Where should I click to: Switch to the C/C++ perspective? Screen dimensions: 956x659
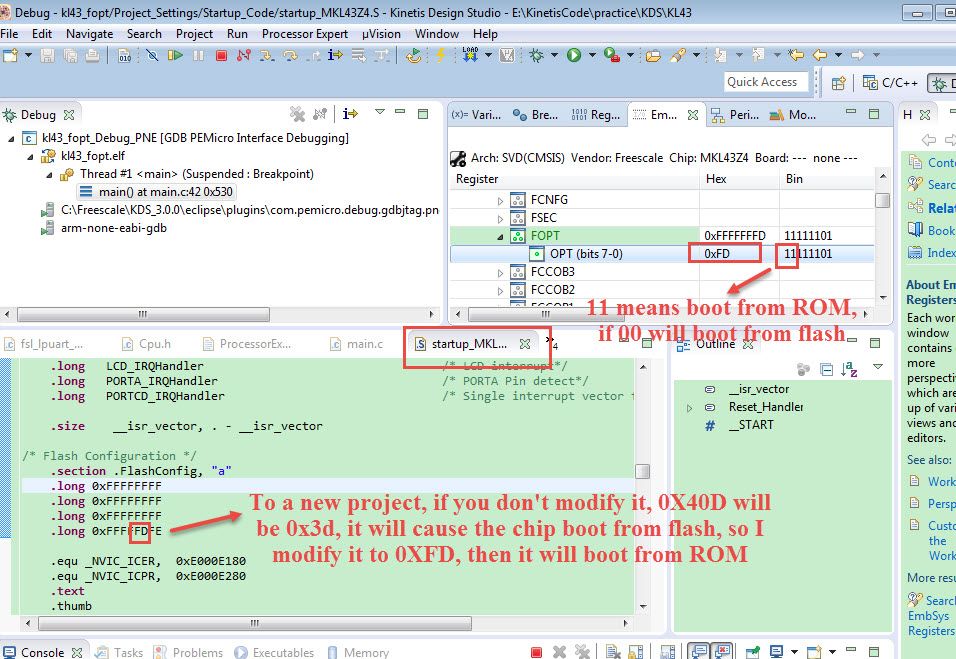click(x=890, y=83)
